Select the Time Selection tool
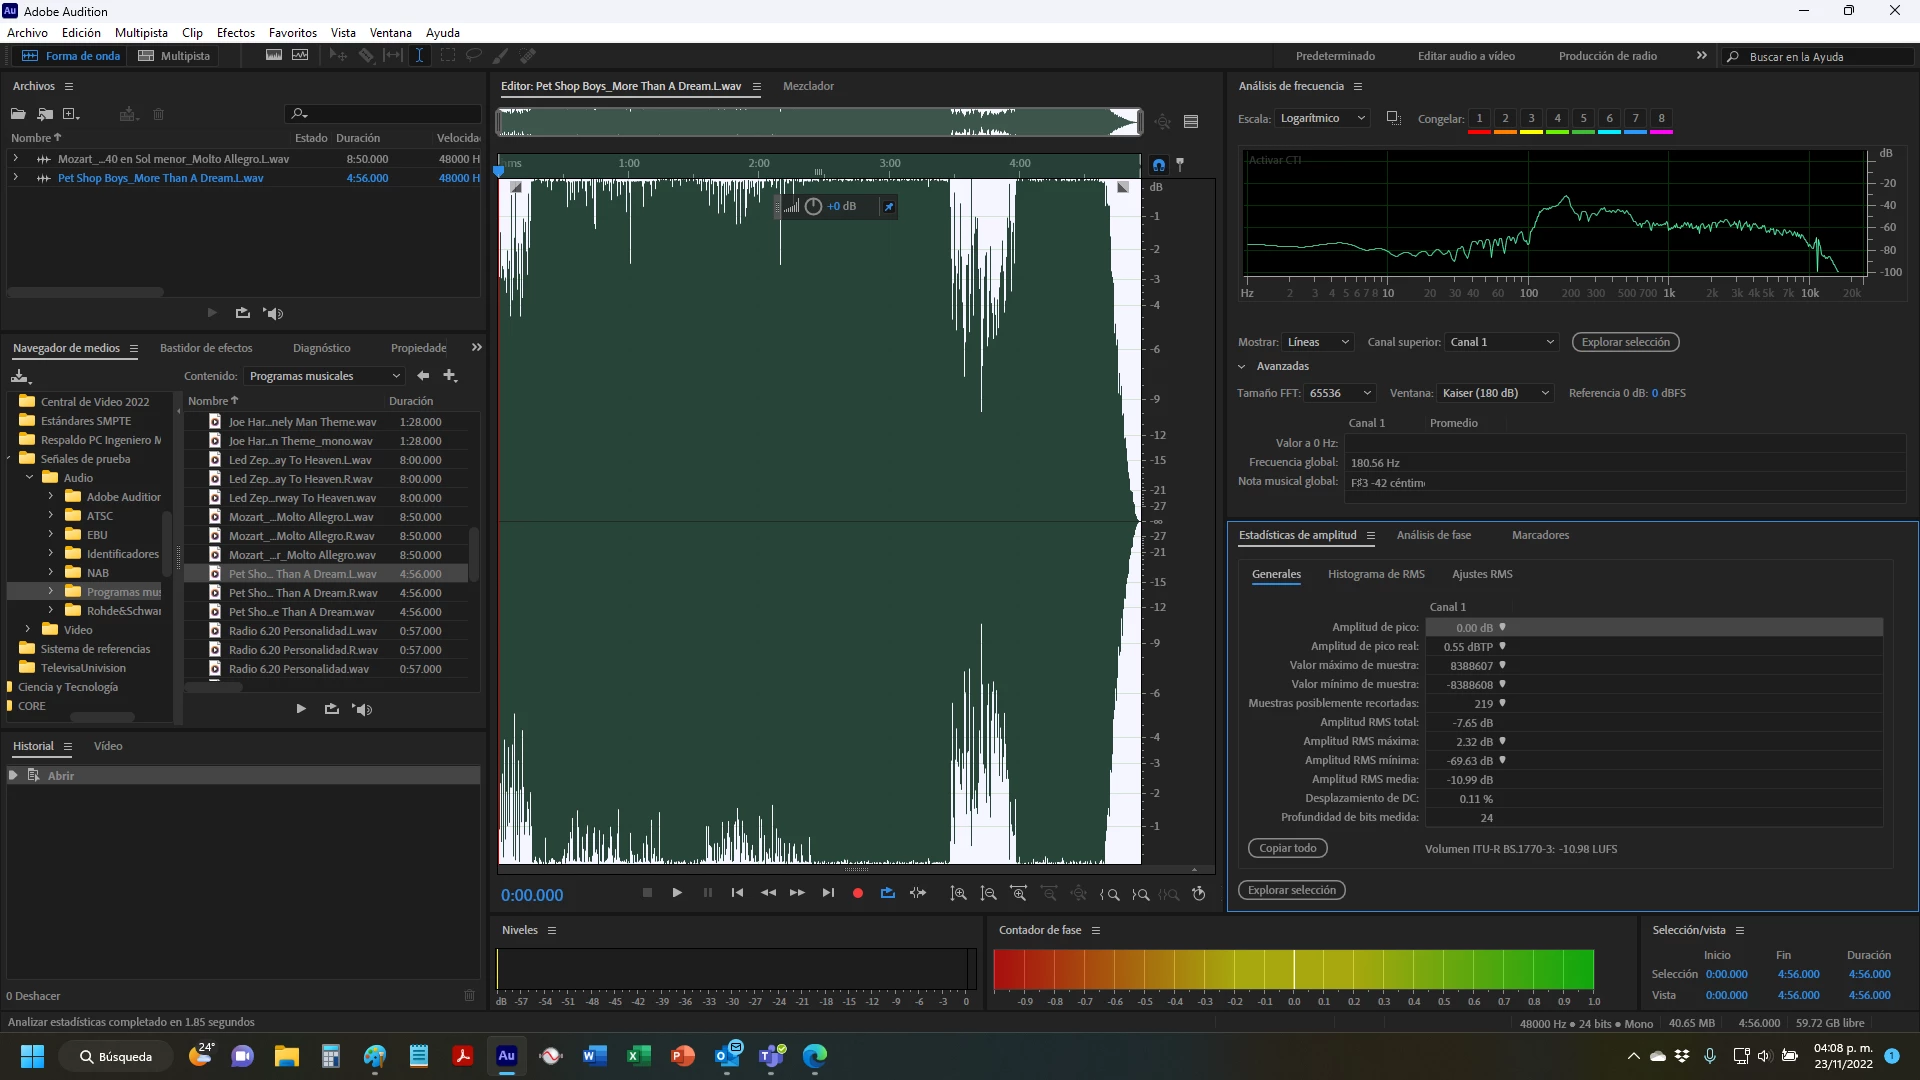Image resolution: width=1920 pixels, height=1080 pixels. coord(419,56)
